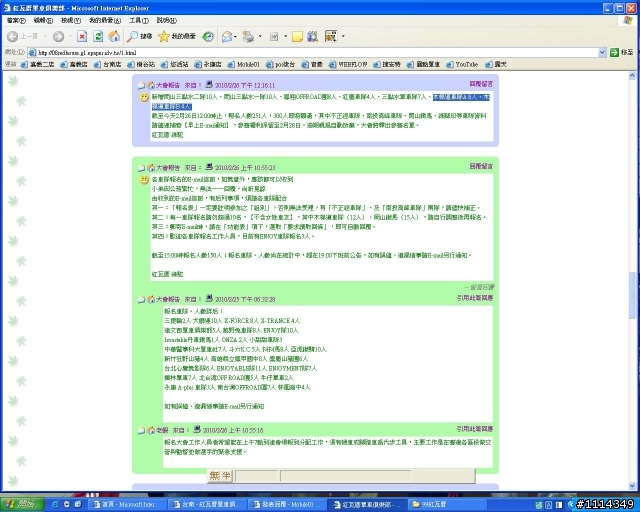Click the middle quick launch media icon
The image size is (640, 512).
coord(67,505)
